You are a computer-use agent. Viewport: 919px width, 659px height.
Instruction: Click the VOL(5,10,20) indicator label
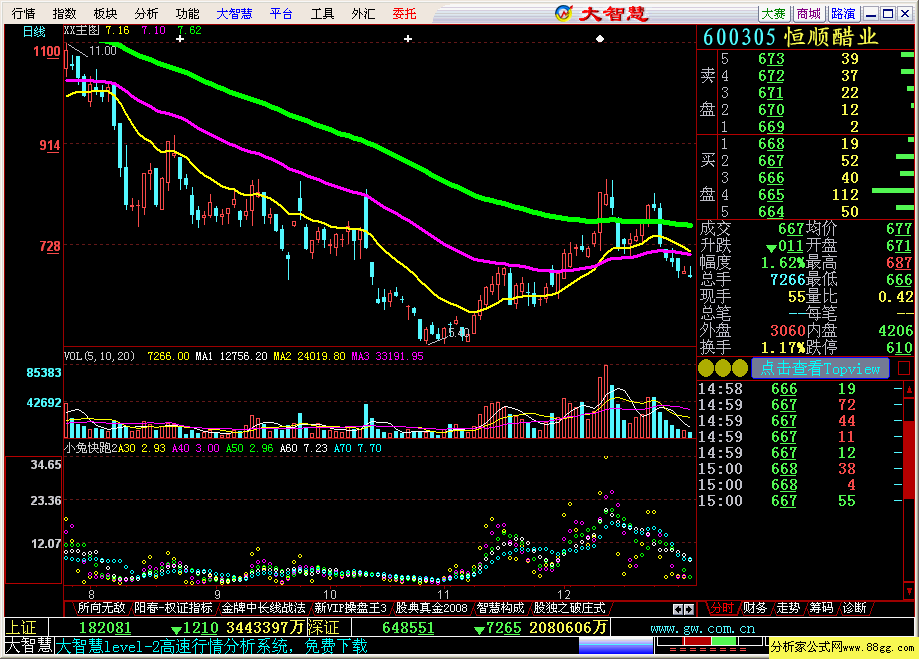point(99,356)
